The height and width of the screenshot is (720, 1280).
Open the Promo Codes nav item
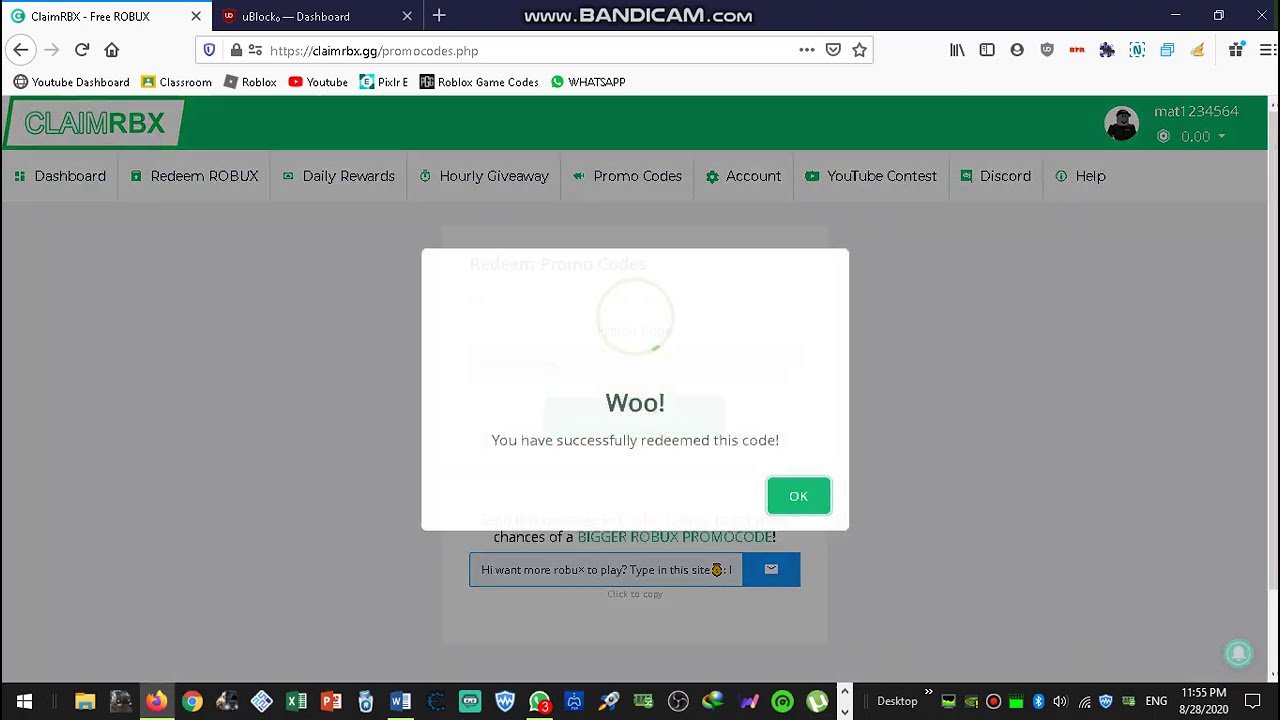(627, 176)
